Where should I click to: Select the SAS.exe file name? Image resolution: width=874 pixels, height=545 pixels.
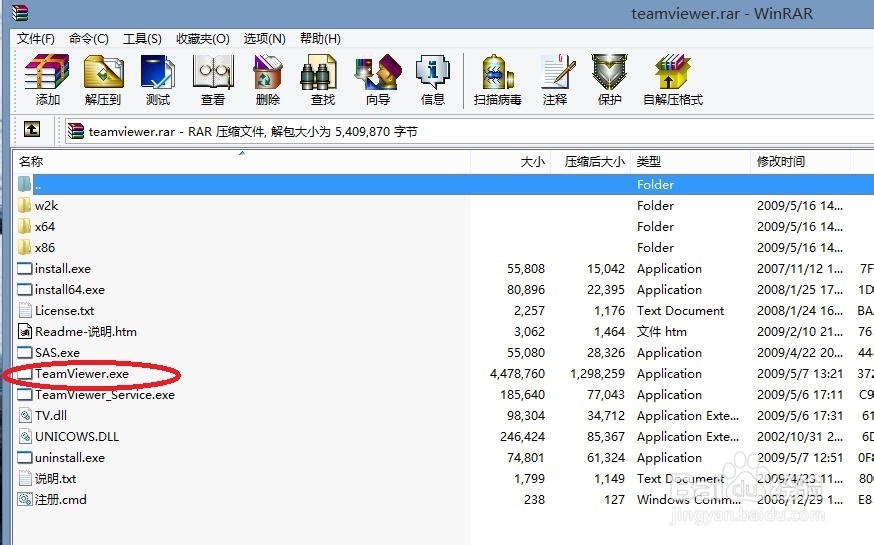57,353
